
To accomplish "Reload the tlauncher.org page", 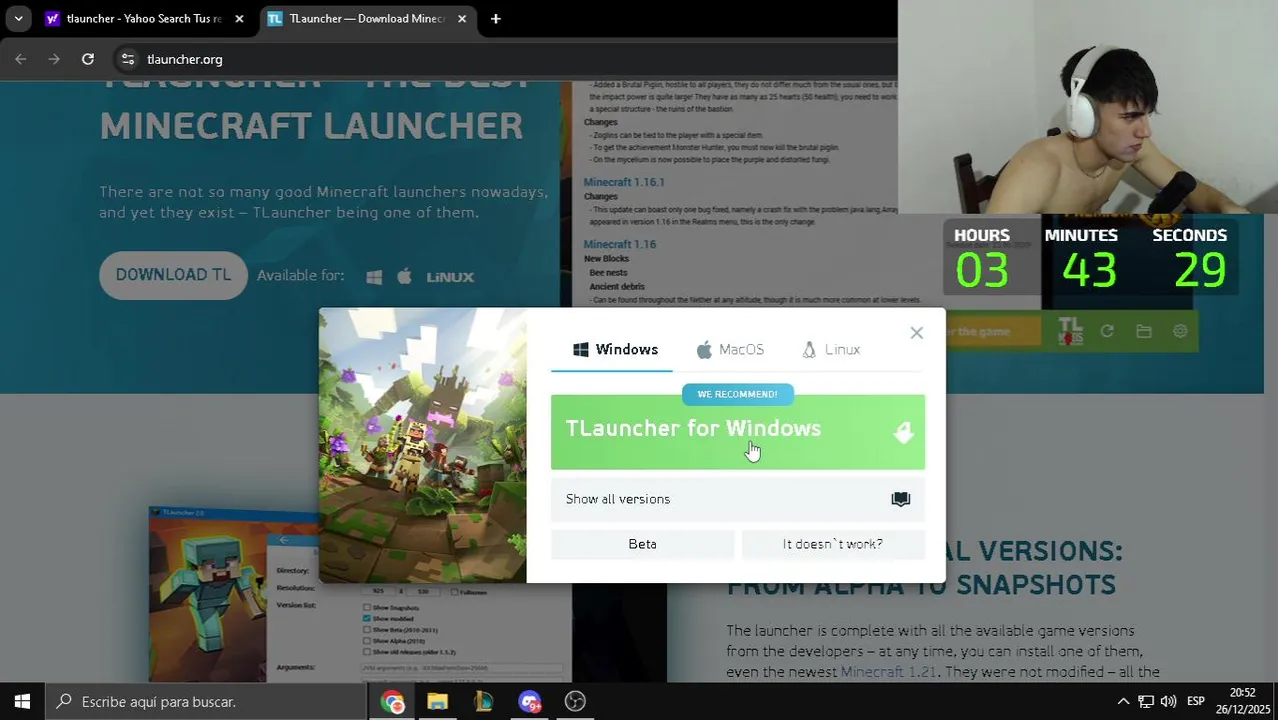I will click(x=88, y=59).
